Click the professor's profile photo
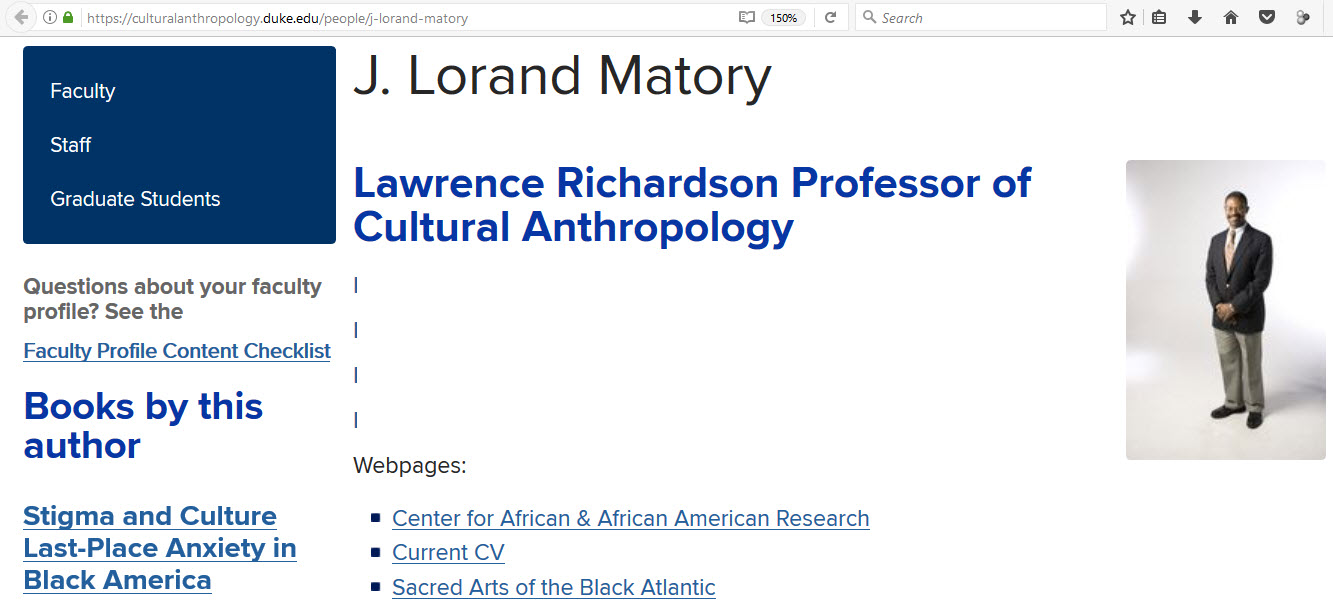The width and height of the screenshot is (1333, 601). pyautogui.click(x=1225, y=310)
